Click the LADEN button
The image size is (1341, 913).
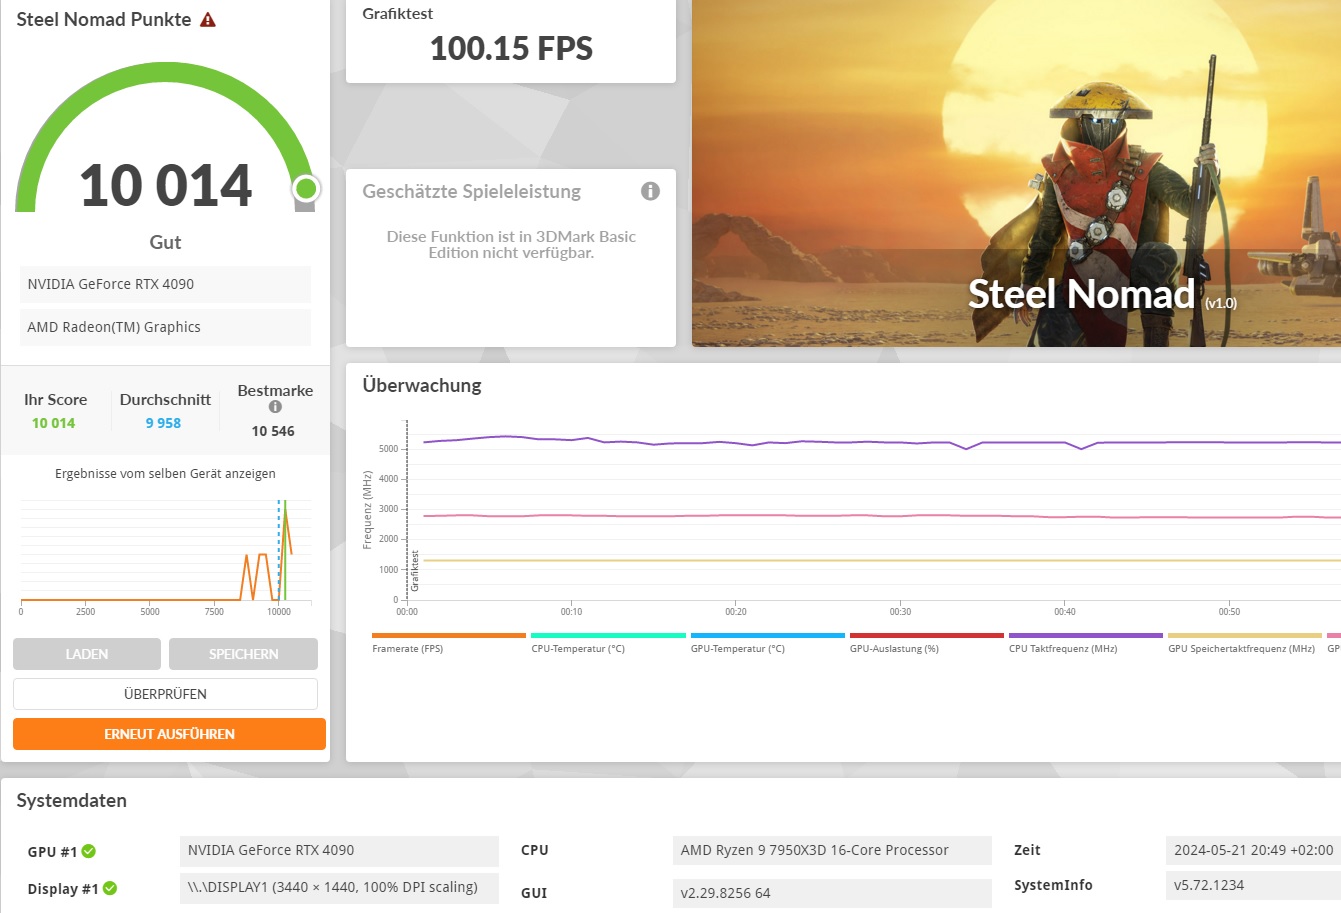(x=87, y=654)
